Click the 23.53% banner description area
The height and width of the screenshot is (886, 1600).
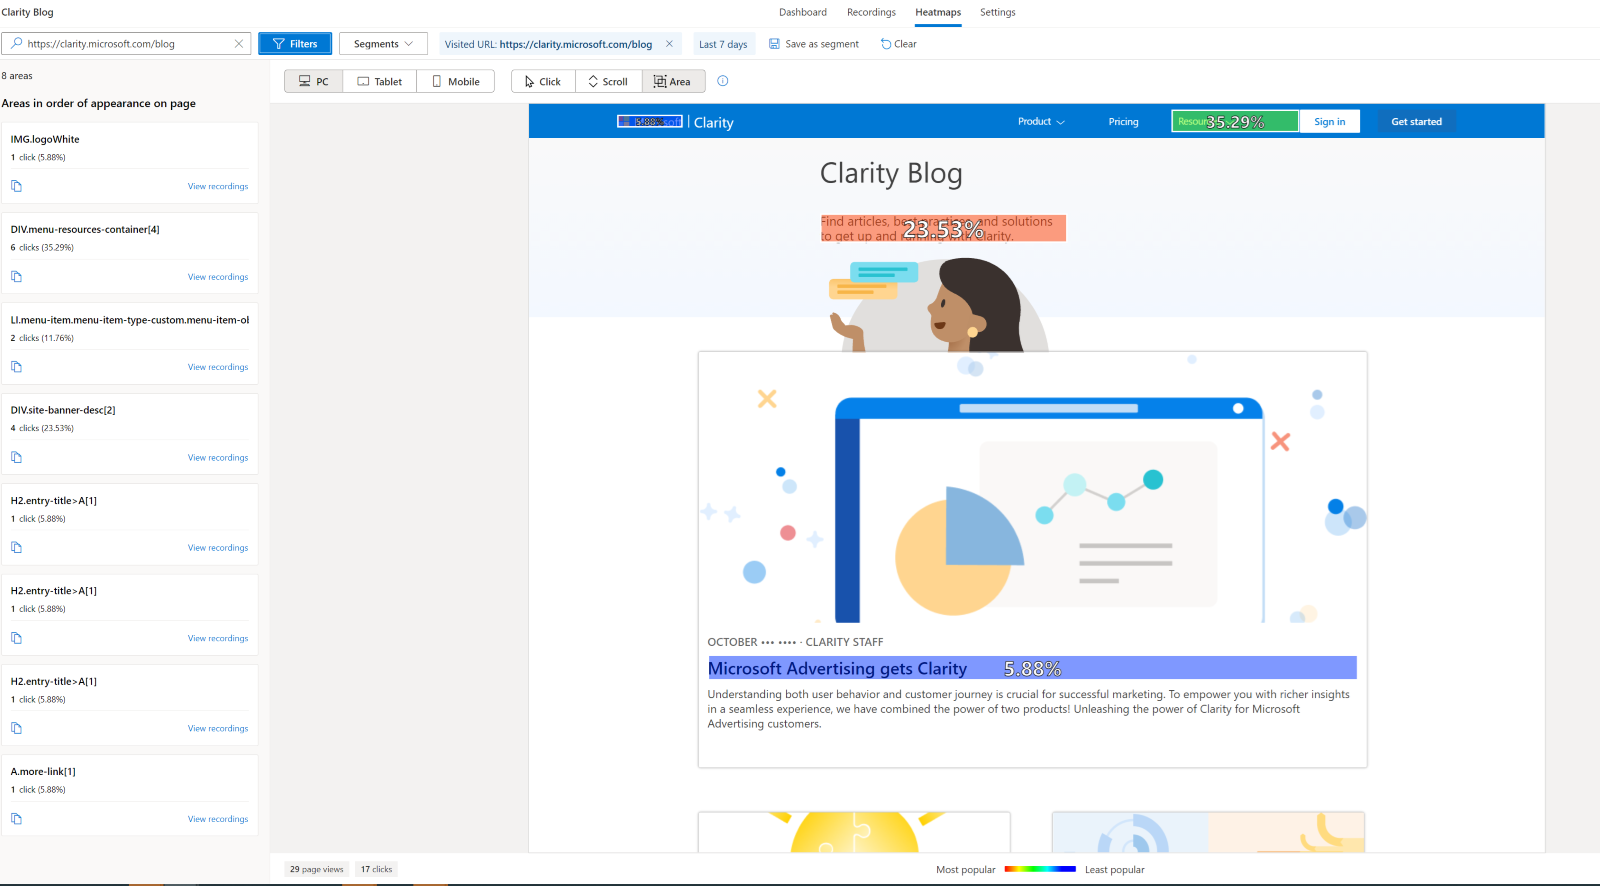[x=943, y=228]
